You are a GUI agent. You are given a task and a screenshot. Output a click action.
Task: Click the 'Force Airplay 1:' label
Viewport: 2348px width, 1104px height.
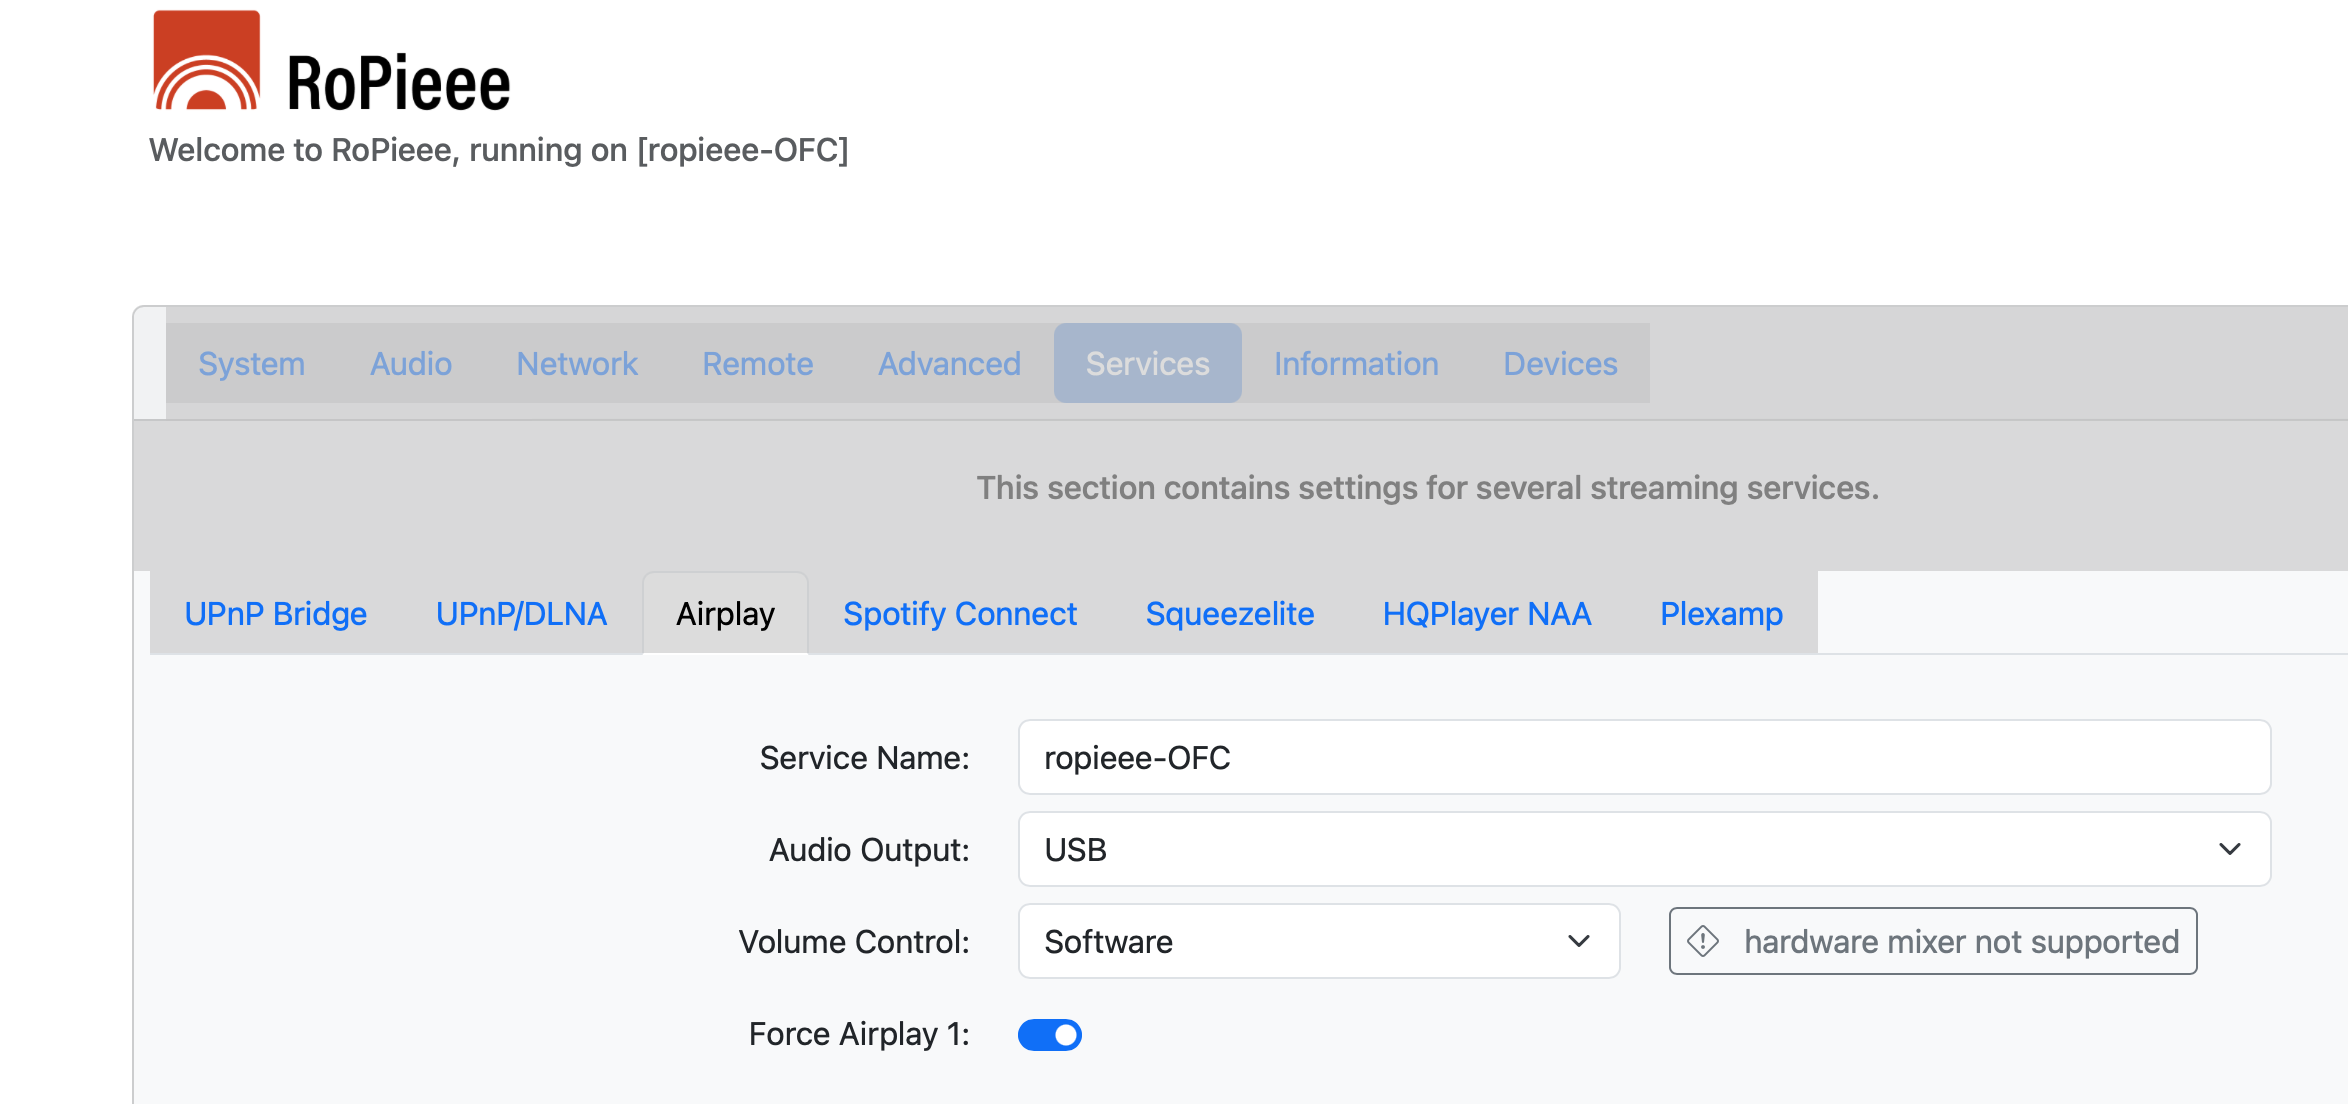(x=860, y=1034)
